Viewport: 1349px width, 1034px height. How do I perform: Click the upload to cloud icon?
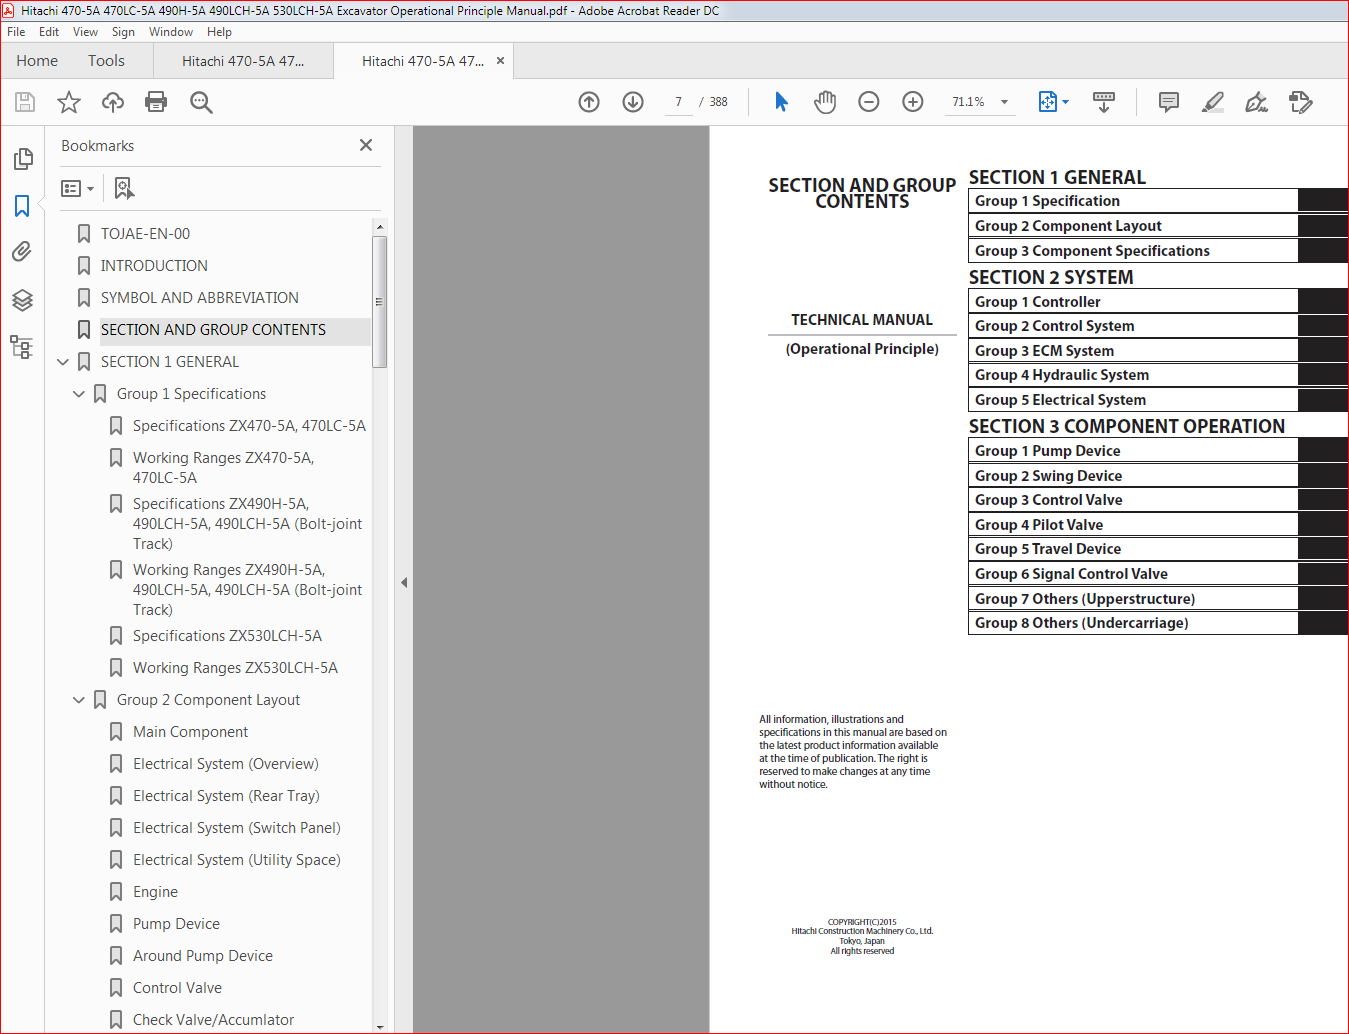click(x=113, y=102)
